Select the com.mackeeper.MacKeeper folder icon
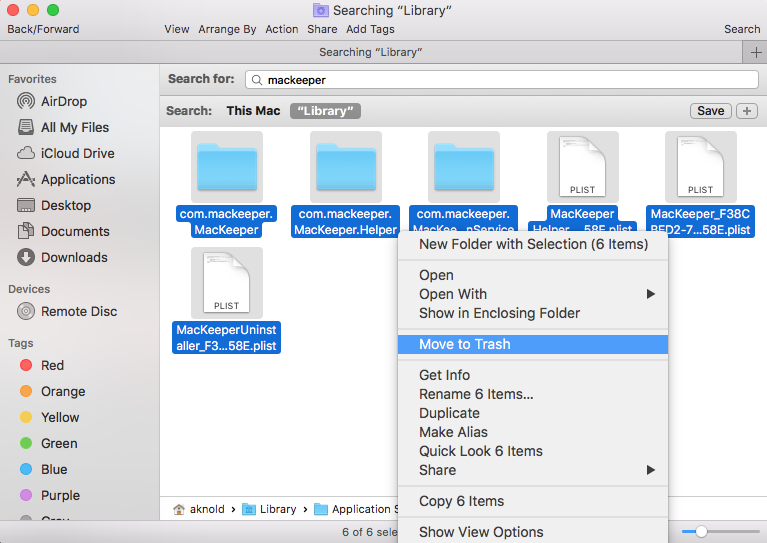Screen dimensions: 767x543 tap(227, 167)
